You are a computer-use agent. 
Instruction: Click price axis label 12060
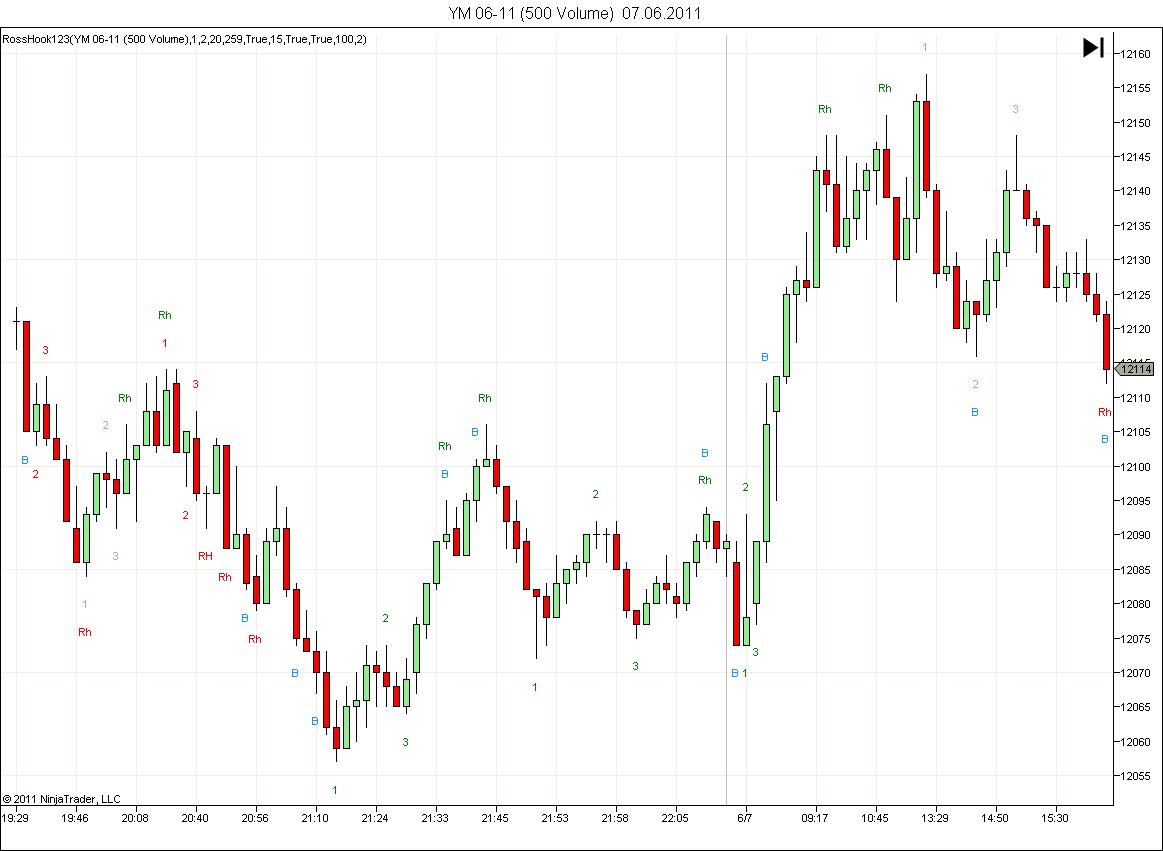pyautogui.click(x=1136, y=742)
